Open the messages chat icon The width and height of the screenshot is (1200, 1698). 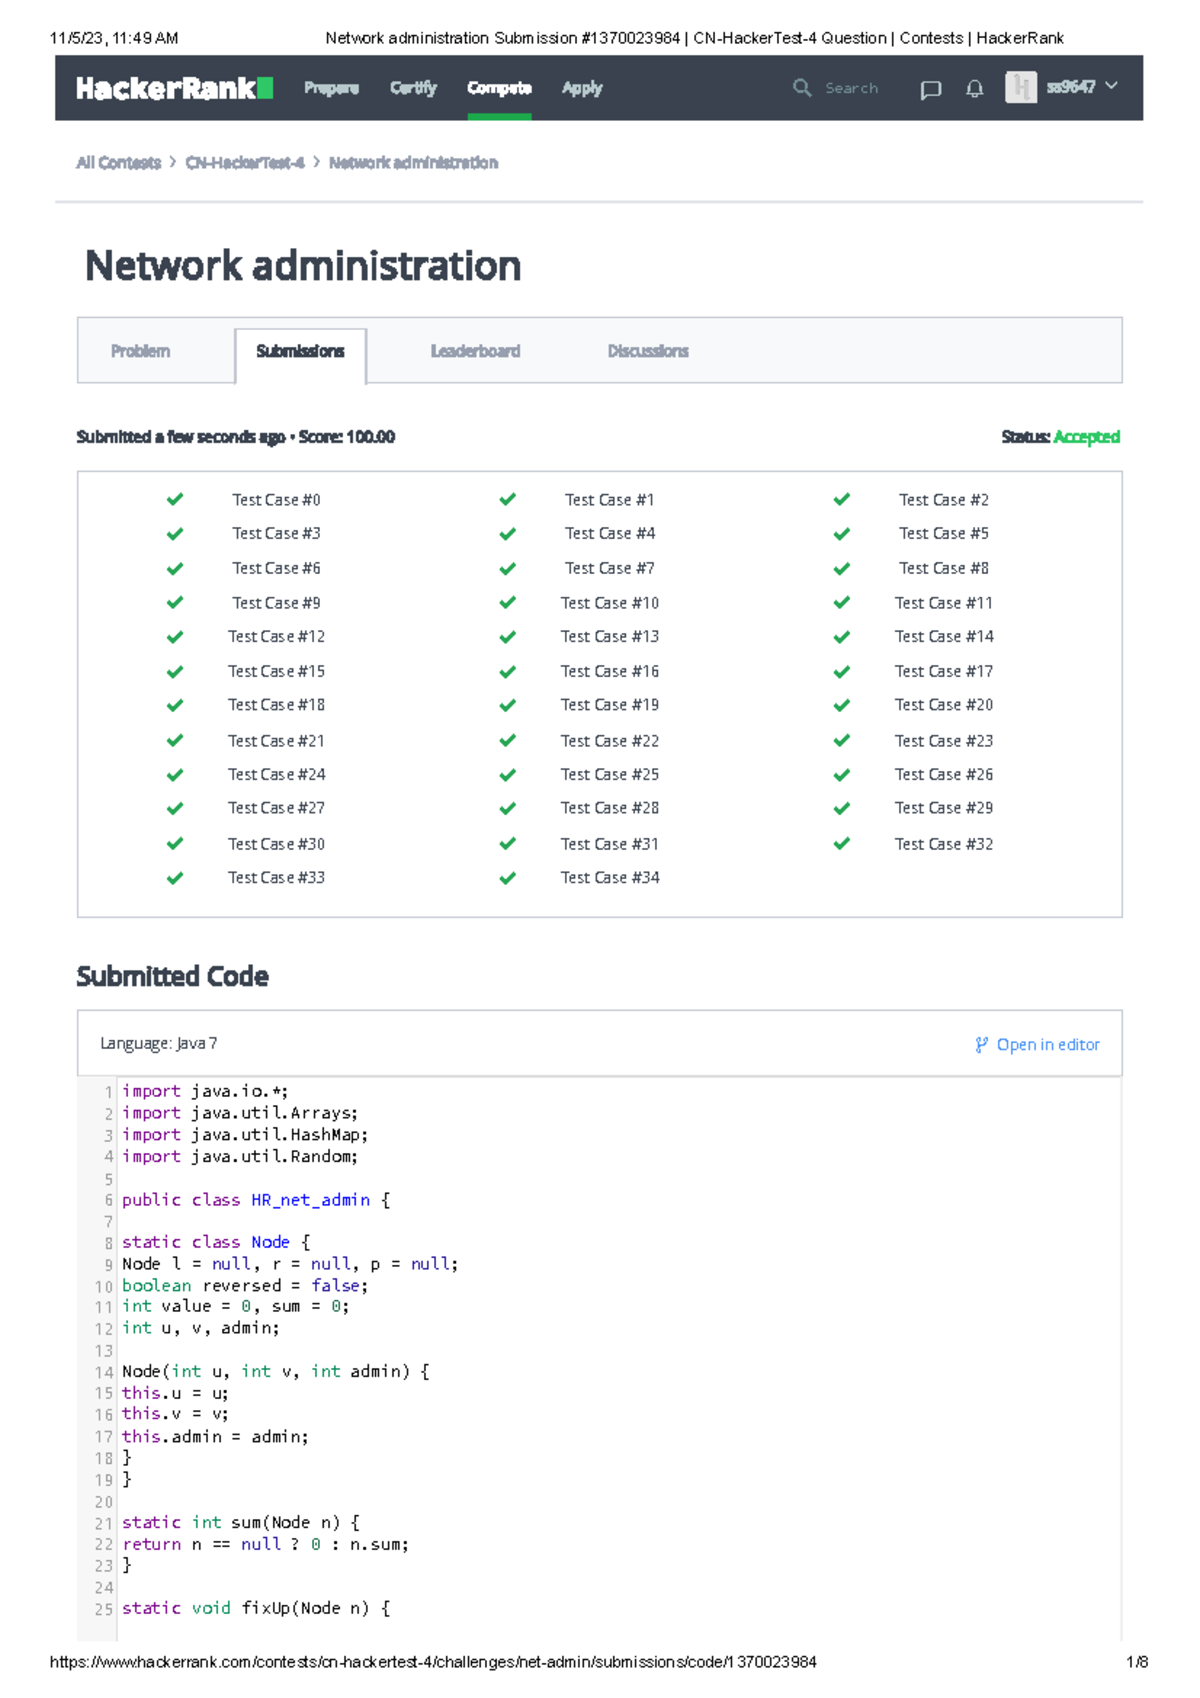[930, 89]
